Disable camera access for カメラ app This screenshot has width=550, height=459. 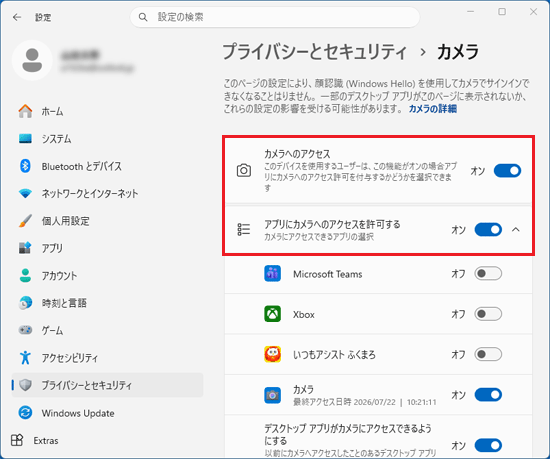coord(488,395)
